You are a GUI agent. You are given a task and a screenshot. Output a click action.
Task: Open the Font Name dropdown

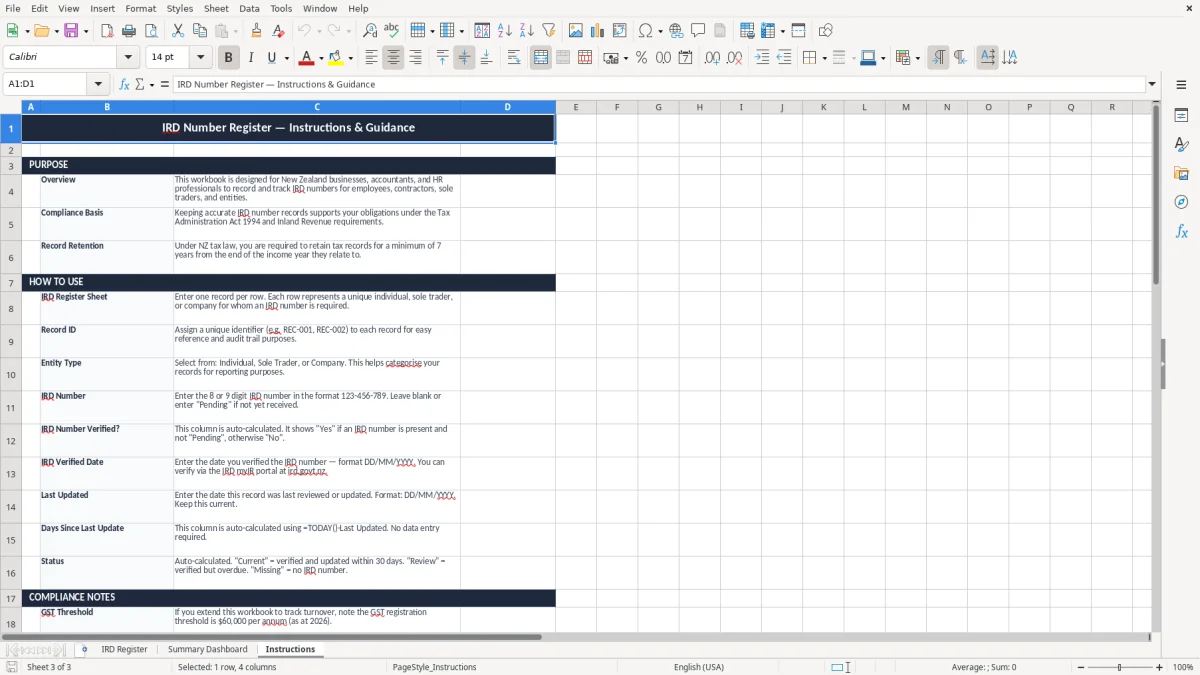(x=127, y=58)
